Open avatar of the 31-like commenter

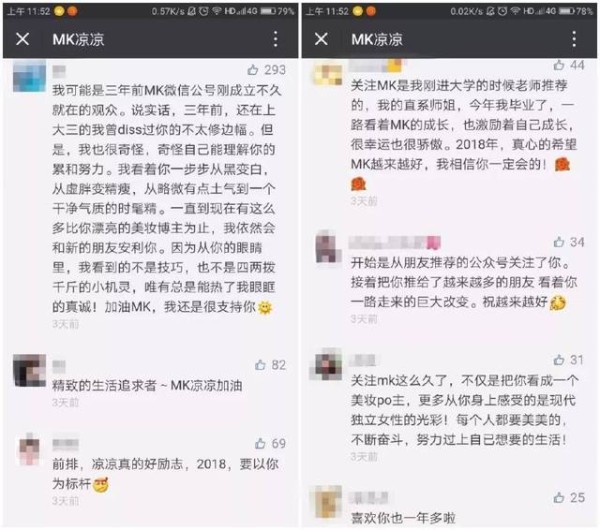tap(328, 364)
